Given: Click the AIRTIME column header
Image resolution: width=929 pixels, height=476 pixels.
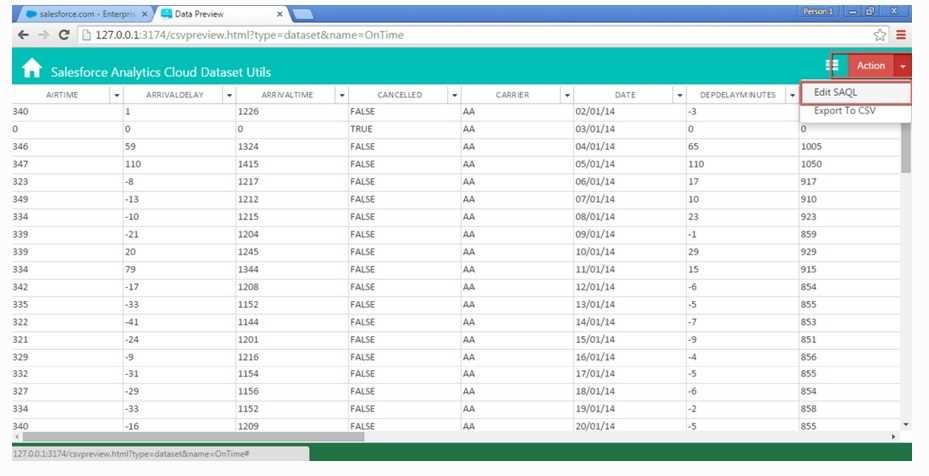Looking at the screenshot, I should tap(62, 95).
